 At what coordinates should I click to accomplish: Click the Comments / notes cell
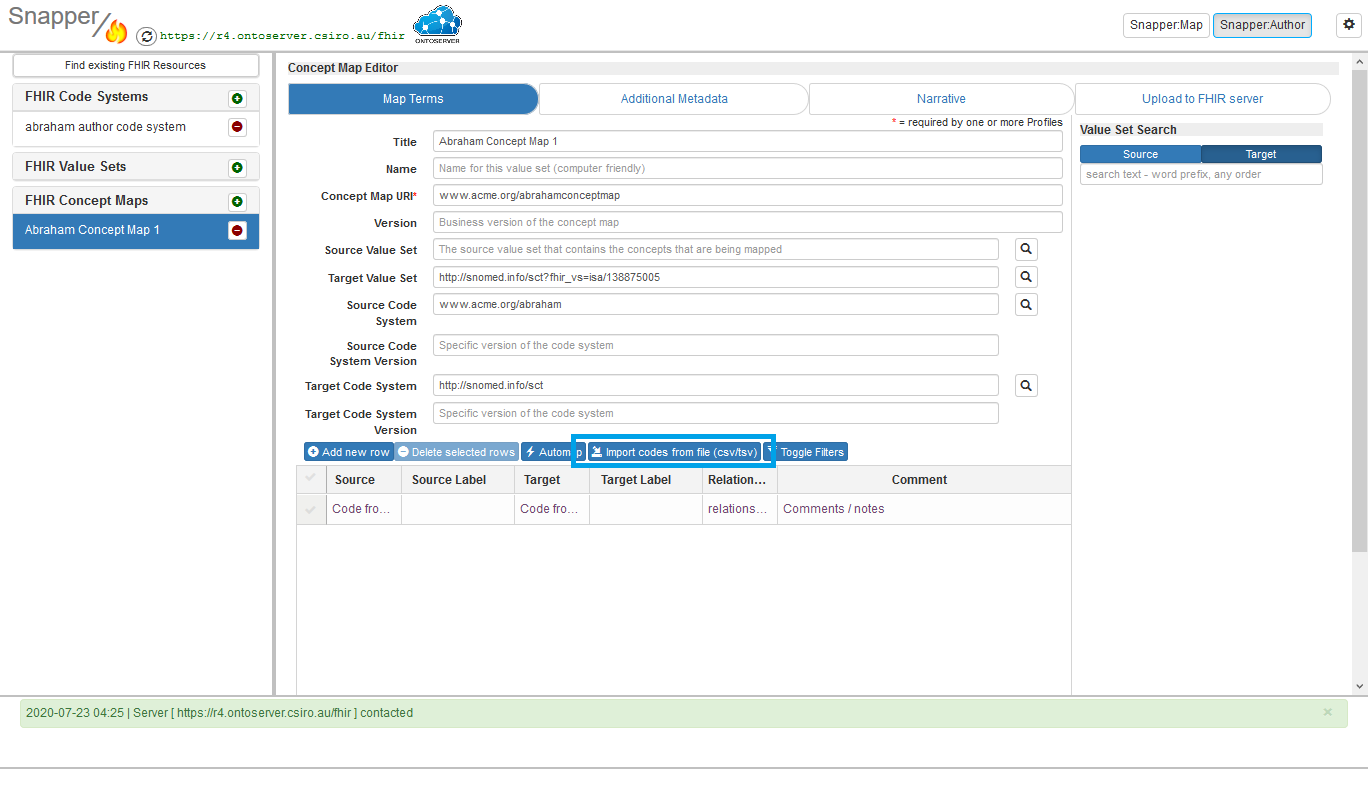924,509
